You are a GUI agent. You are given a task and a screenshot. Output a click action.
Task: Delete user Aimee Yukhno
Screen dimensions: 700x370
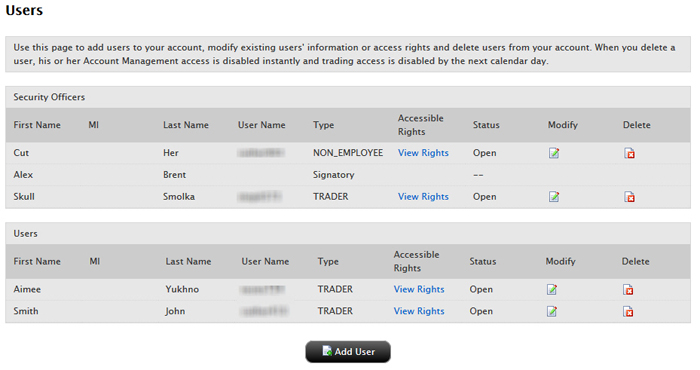point(628,290)
